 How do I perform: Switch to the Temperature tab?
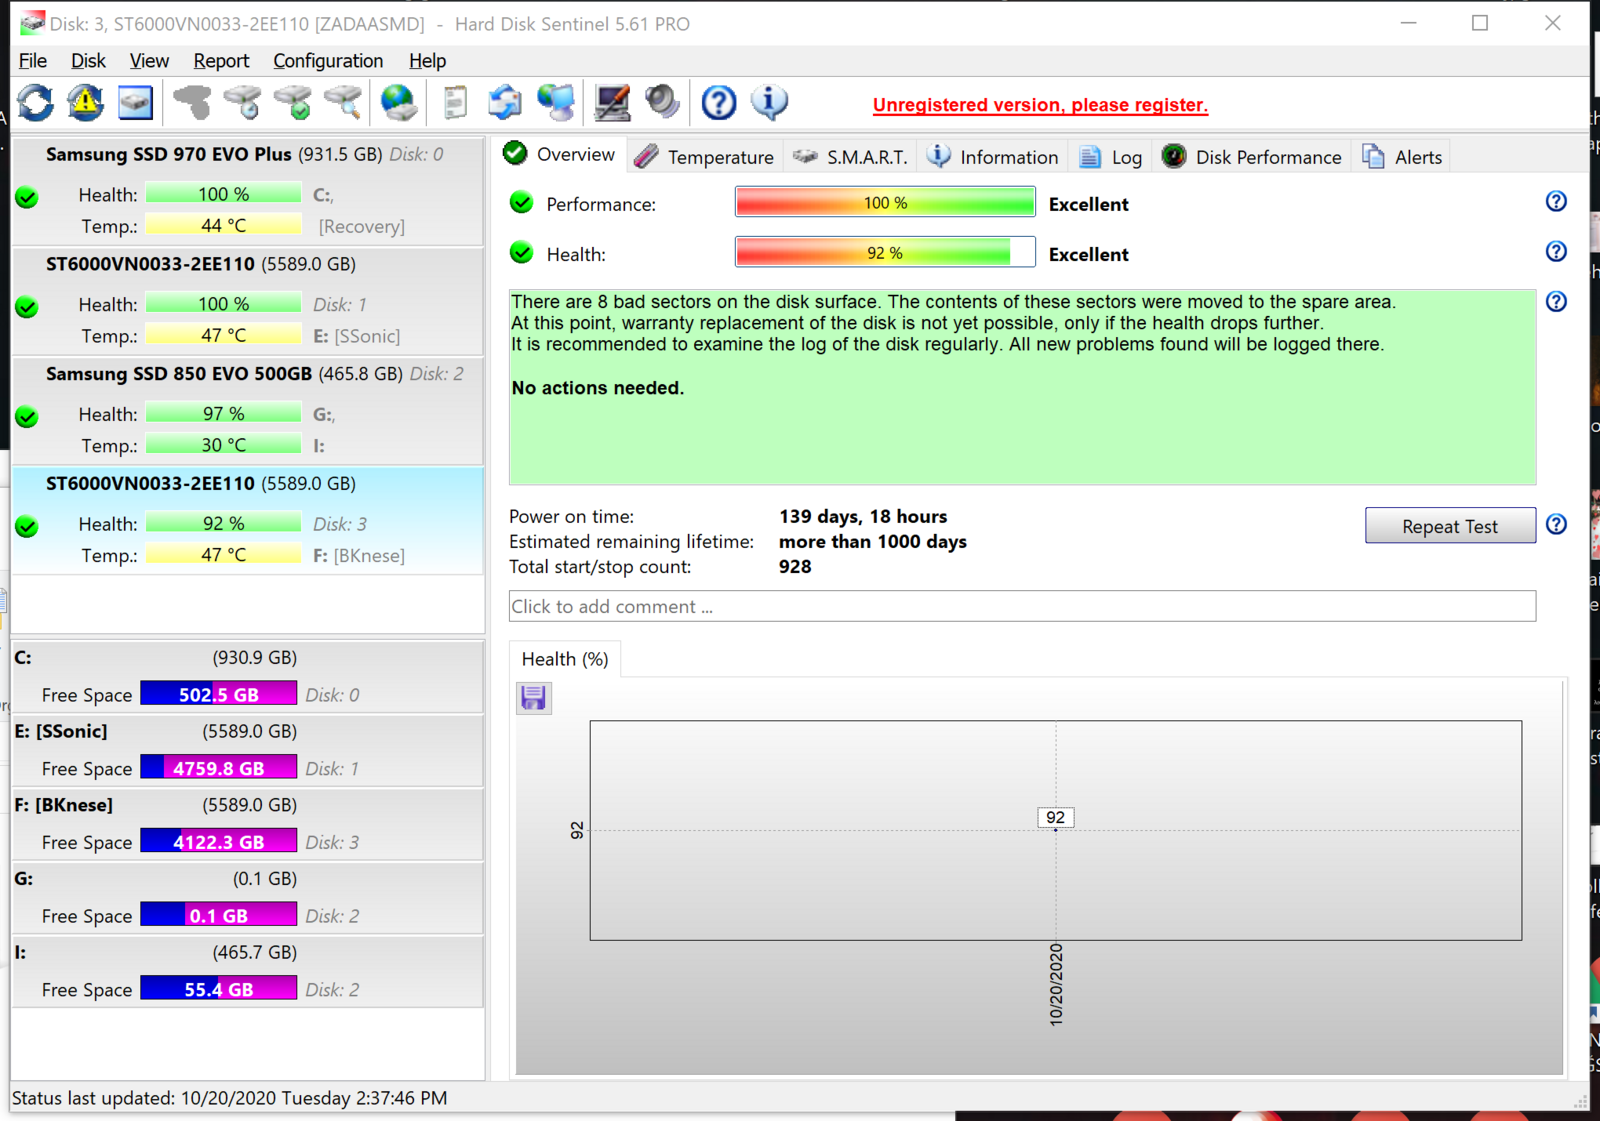click(x=705, y=157)
